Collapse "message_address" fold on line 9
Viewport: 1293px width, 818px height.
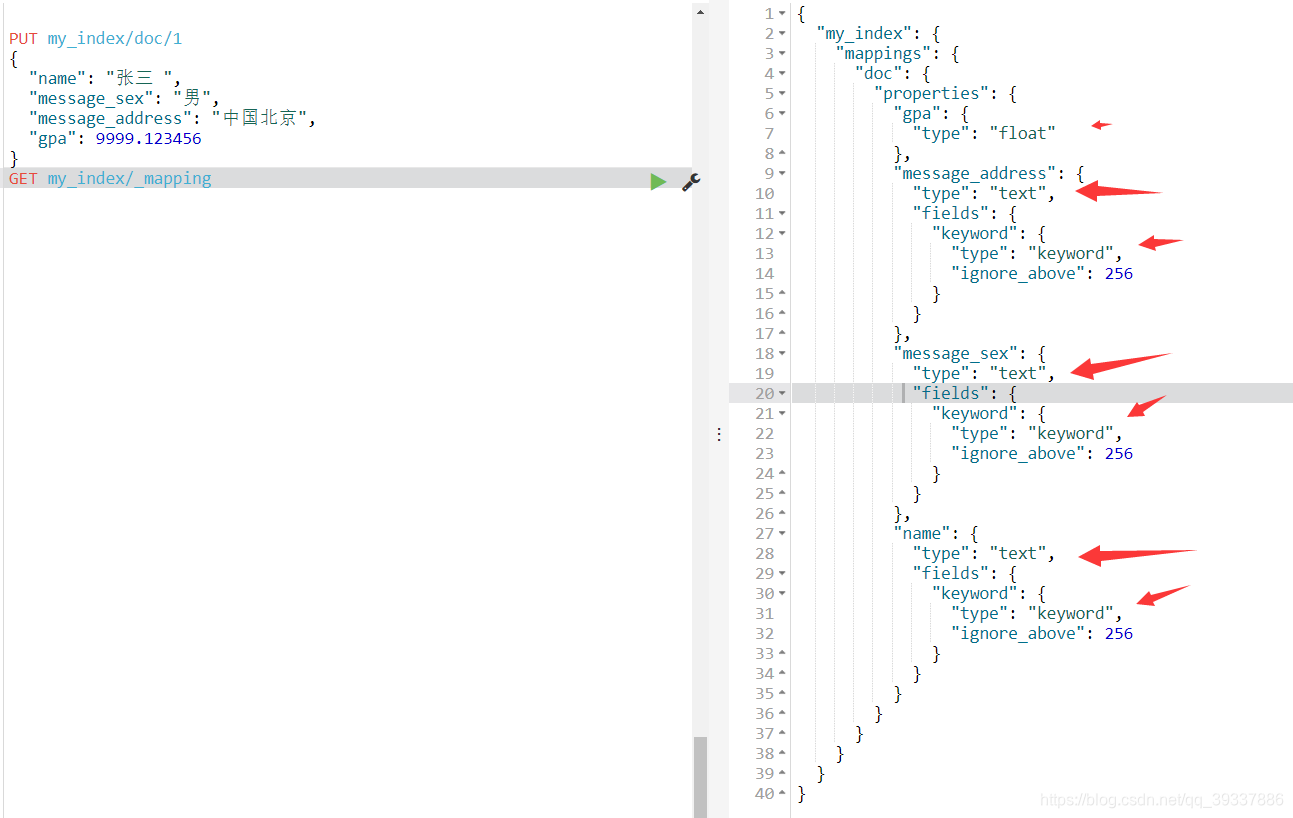pyautogui.click(x=782, y=174)
